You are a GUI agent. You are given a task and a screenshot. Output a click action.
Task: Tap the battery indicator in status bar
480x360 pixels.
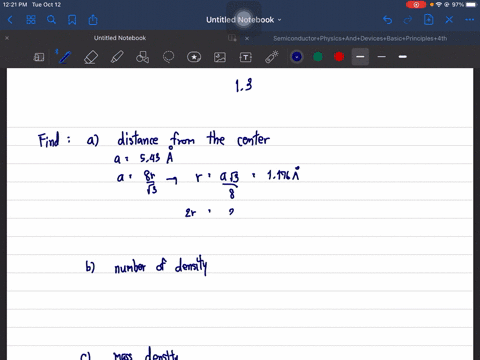(471, 5)
